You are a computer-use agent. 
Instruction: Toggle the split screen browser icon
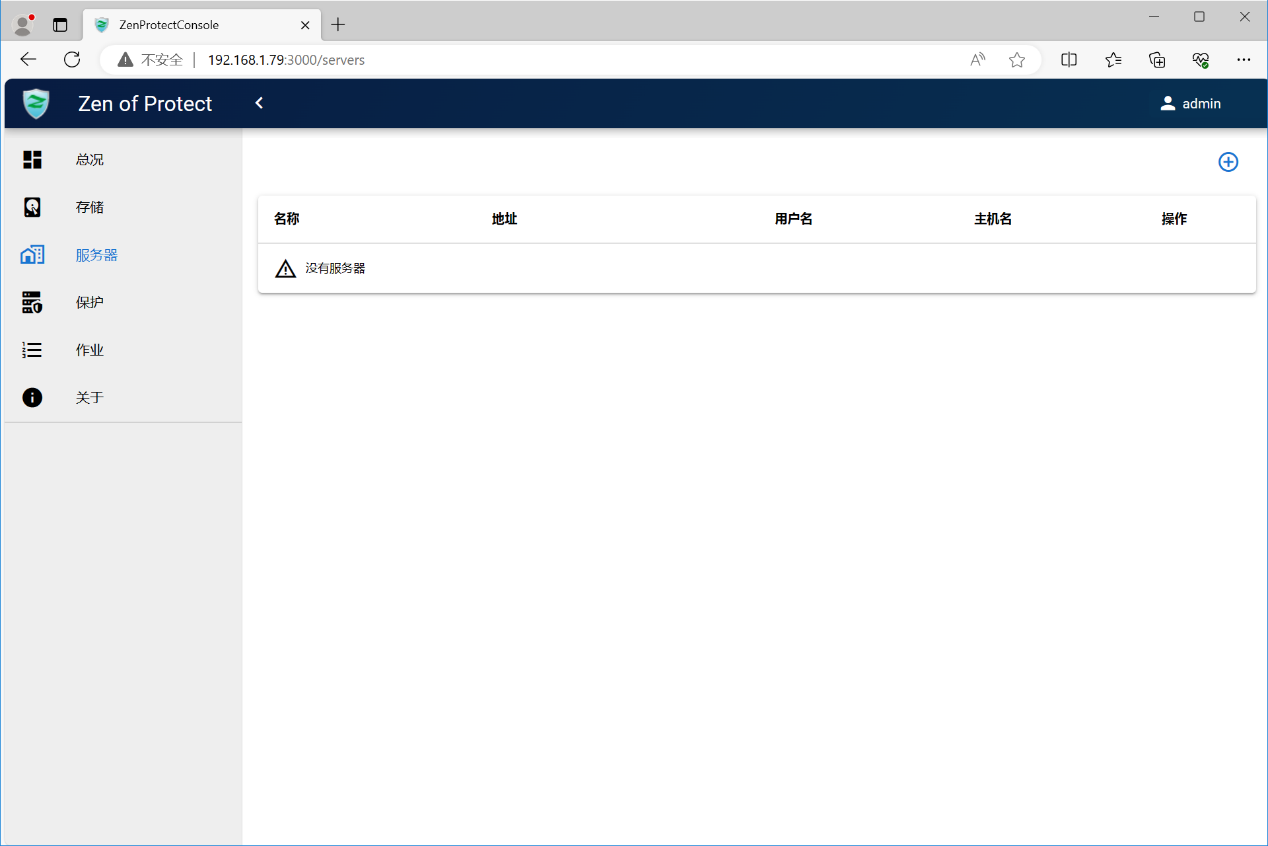pyautogui.click(x=1069, y=60)
